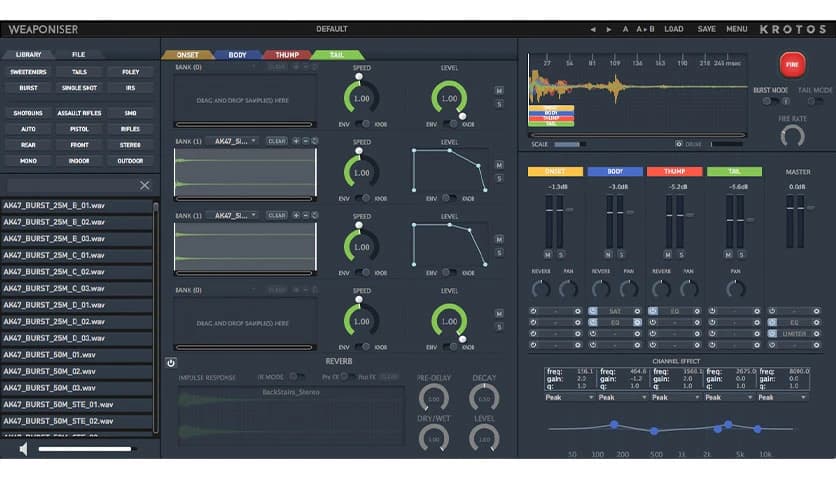
Task: Toggle the Burst Mode switch
Action: pos(770,101)
